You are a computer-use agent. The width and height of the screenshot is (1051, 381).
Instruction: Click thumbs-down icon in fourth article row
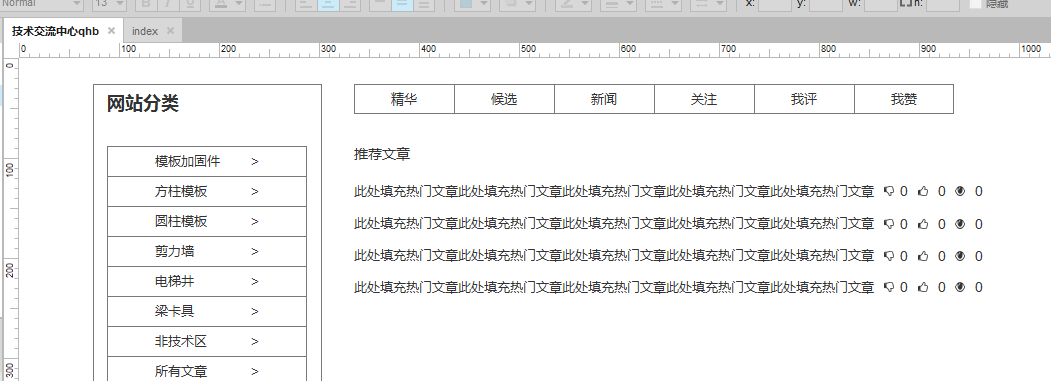pos(889,287)
